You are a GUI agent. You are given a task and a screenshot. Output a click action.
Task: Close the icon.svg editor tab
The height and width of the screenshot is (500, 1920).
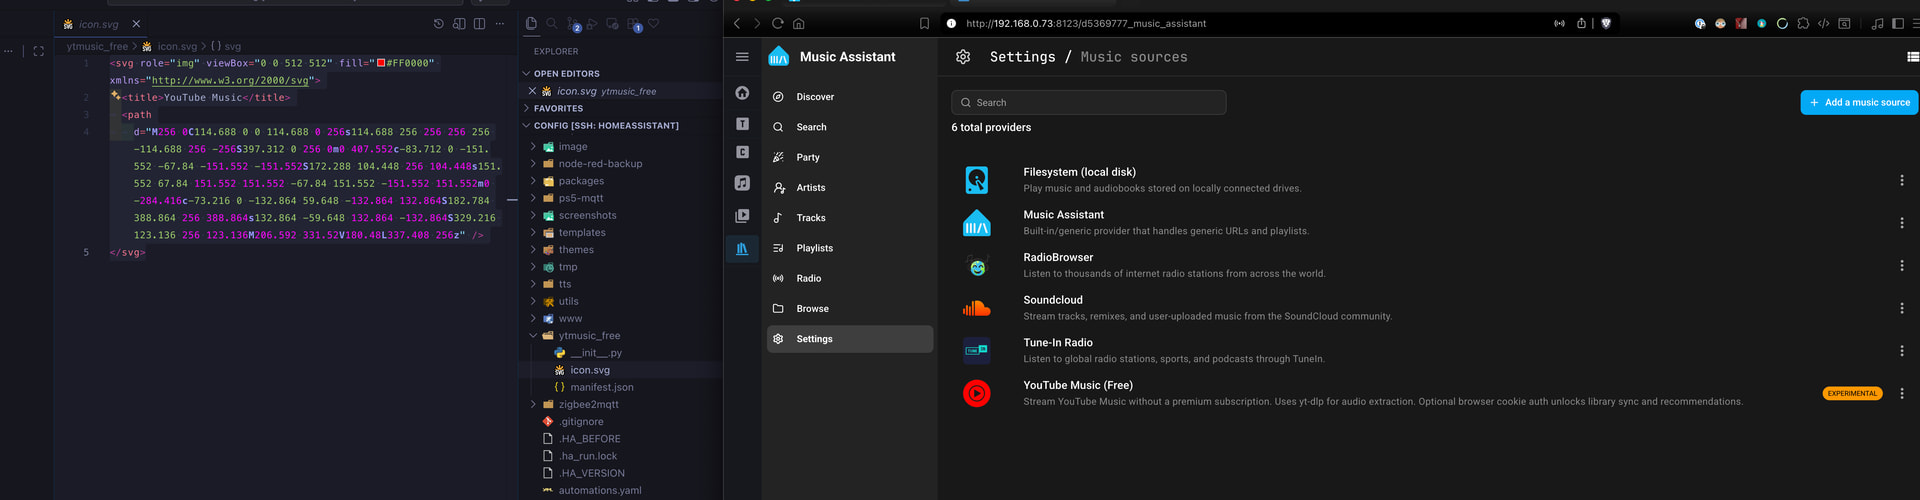pyautogui.click(x=136, y=24)
